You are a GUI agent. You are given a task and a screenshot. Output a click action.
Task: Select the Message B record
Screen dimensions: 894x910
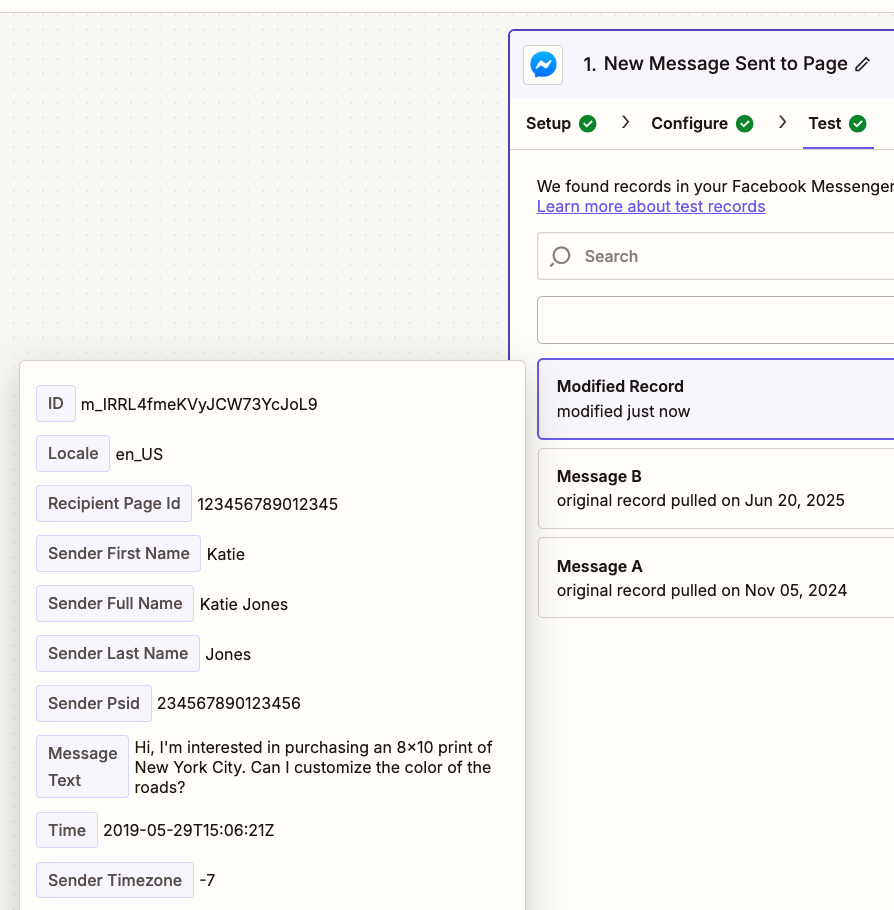click(x=715, y=488)
